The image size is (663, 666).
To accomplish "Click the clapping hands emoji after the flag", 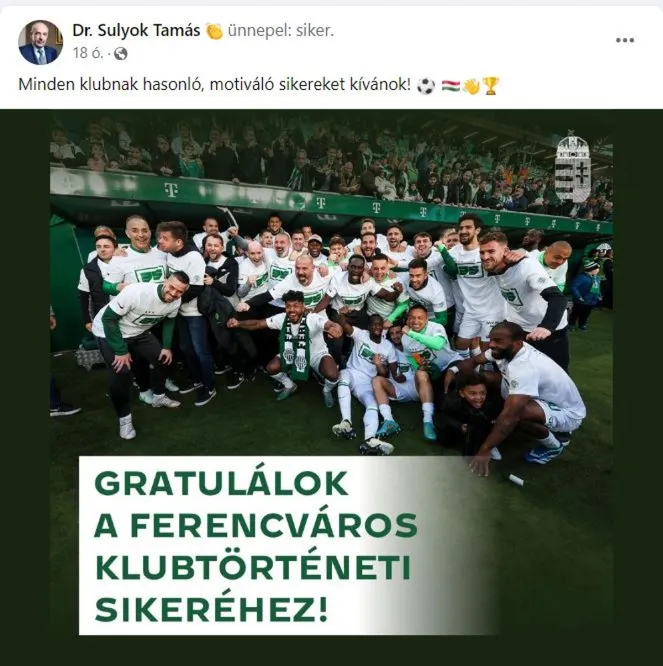I will [x=471, y=86].
